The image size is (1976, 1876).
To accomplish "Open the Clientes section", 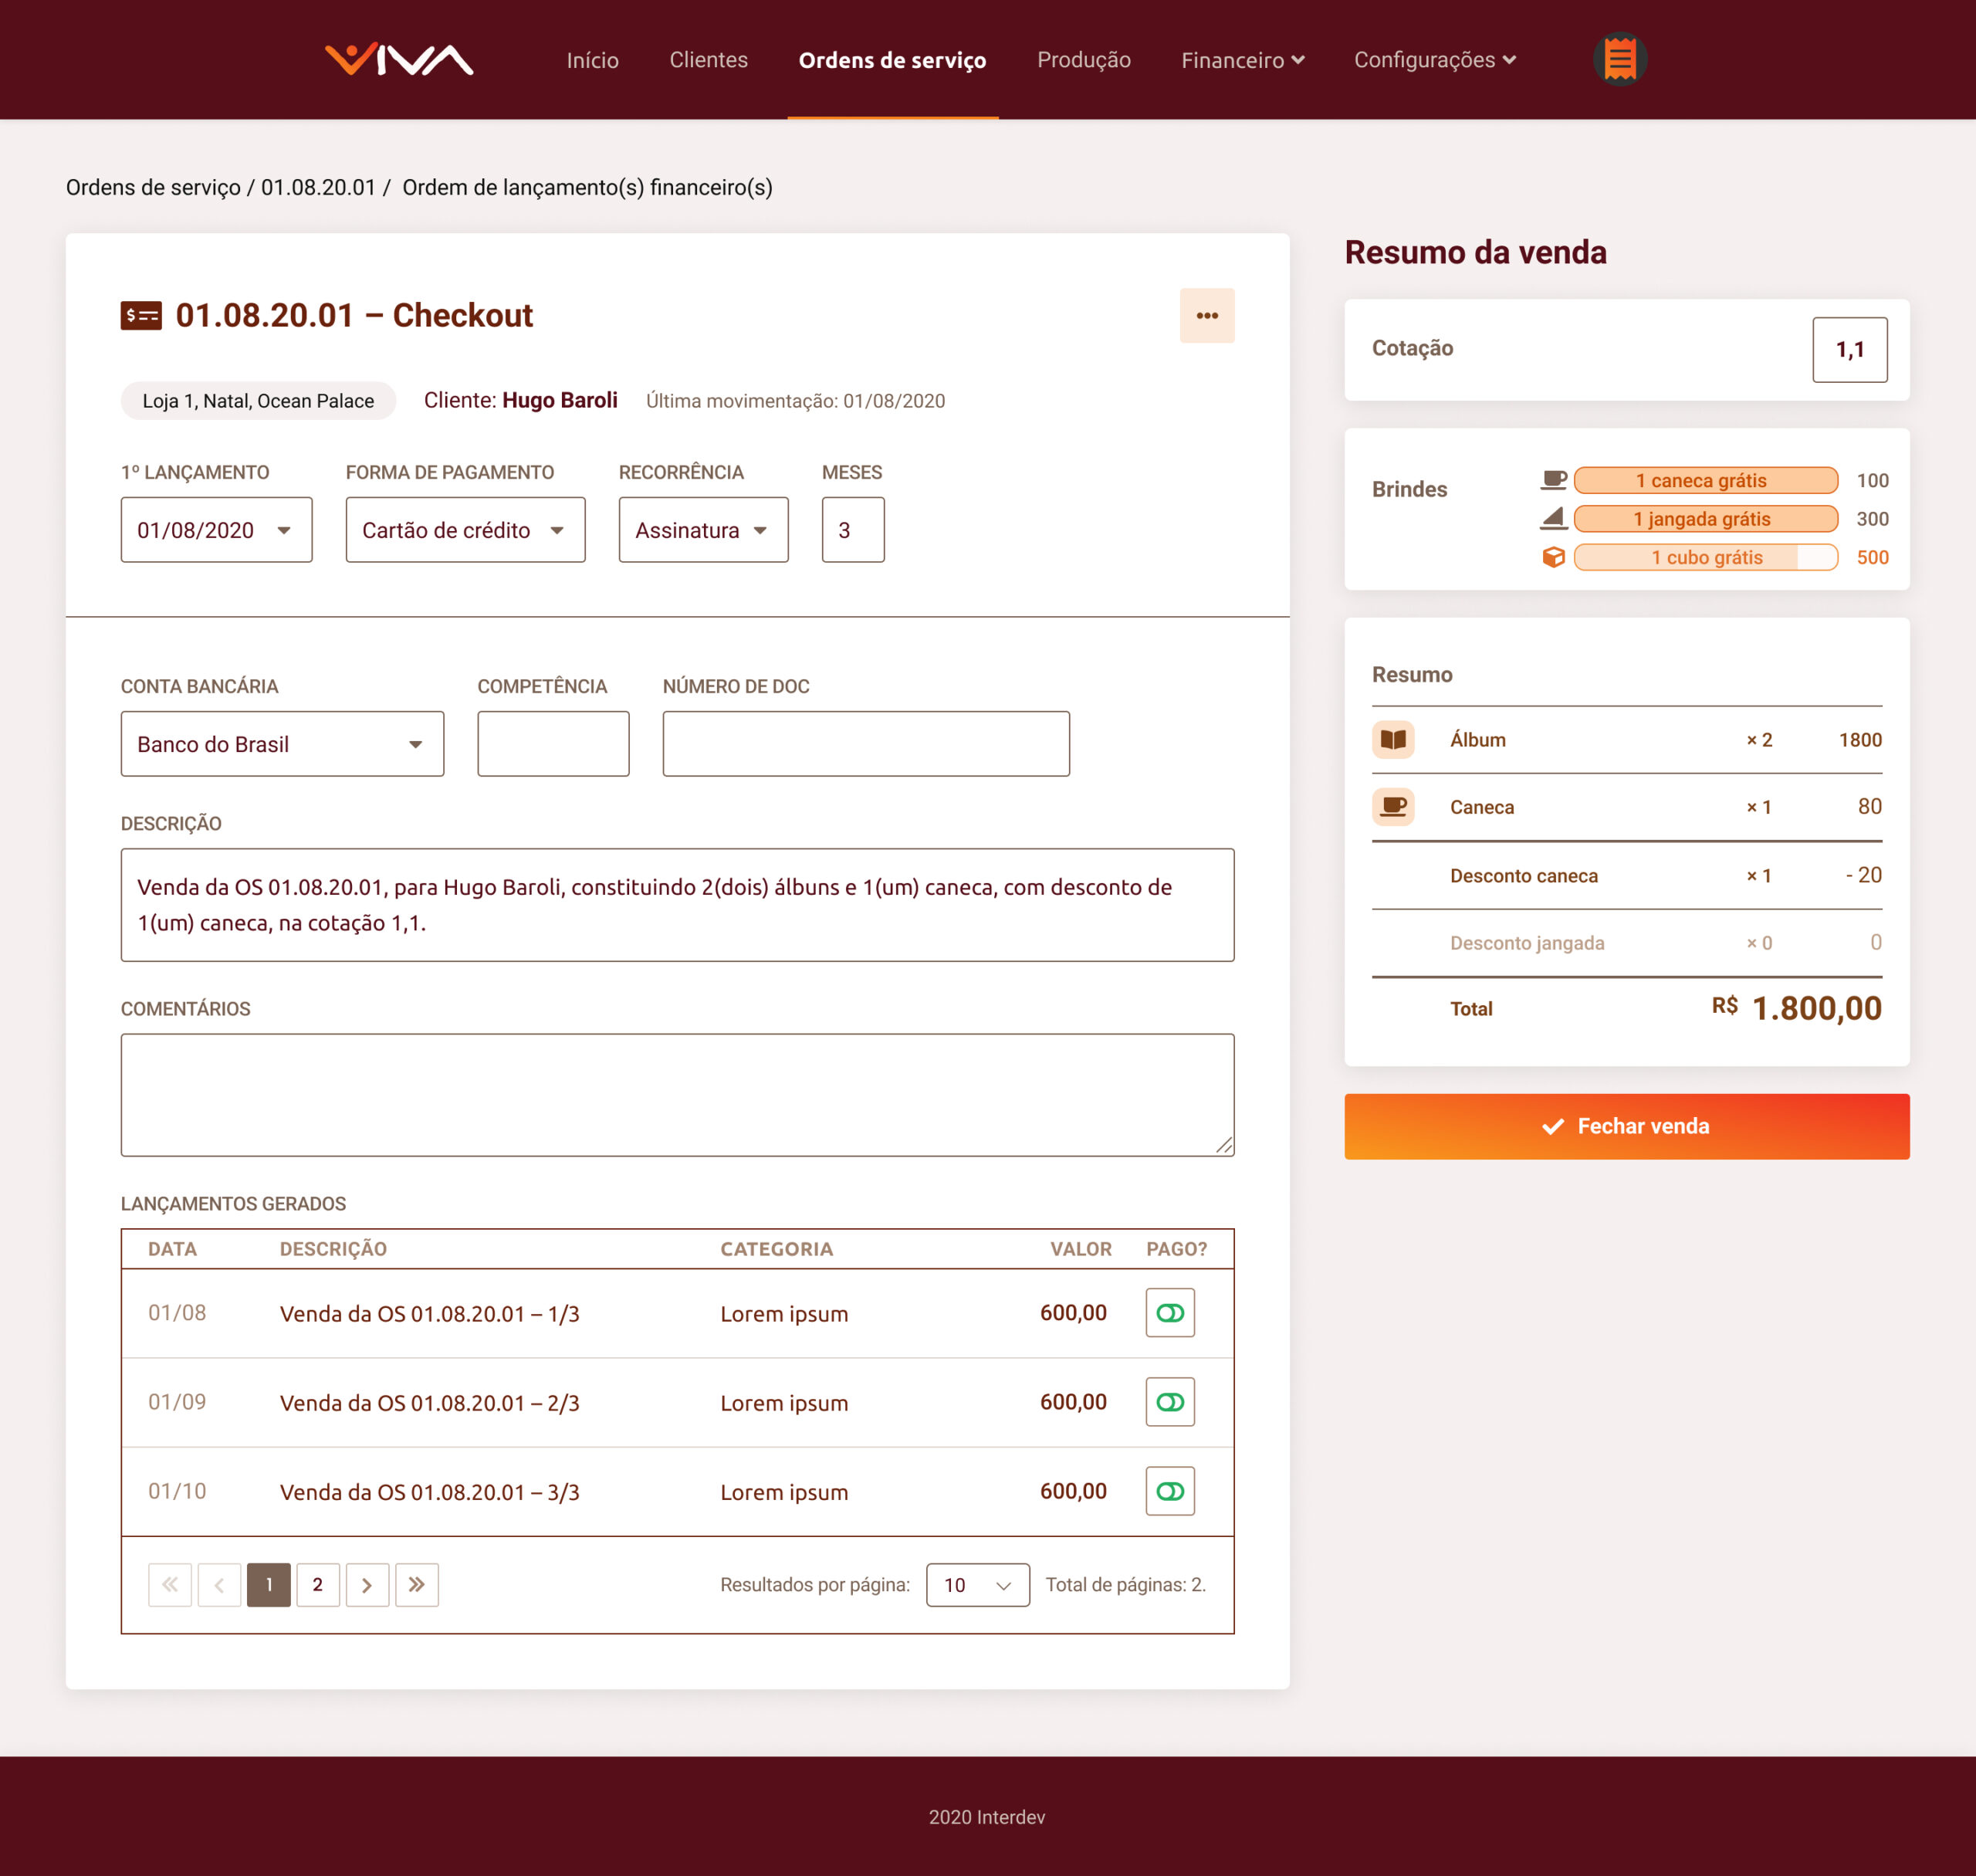I will coord(709,60).
